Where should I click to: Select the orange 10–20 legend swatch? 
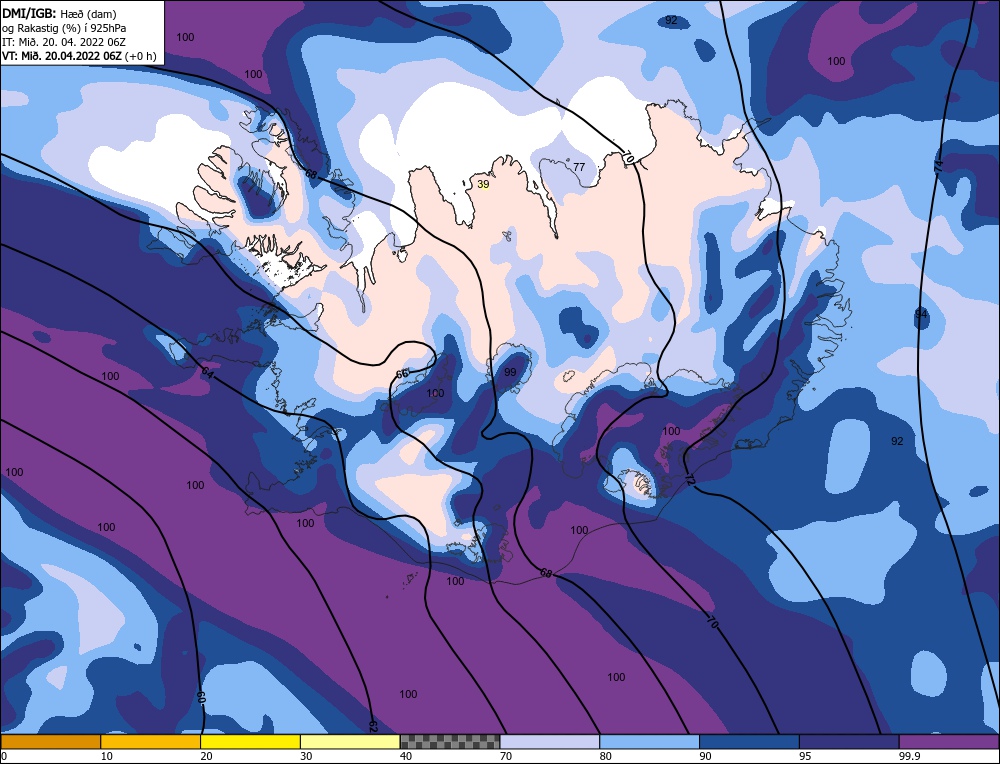151,741
